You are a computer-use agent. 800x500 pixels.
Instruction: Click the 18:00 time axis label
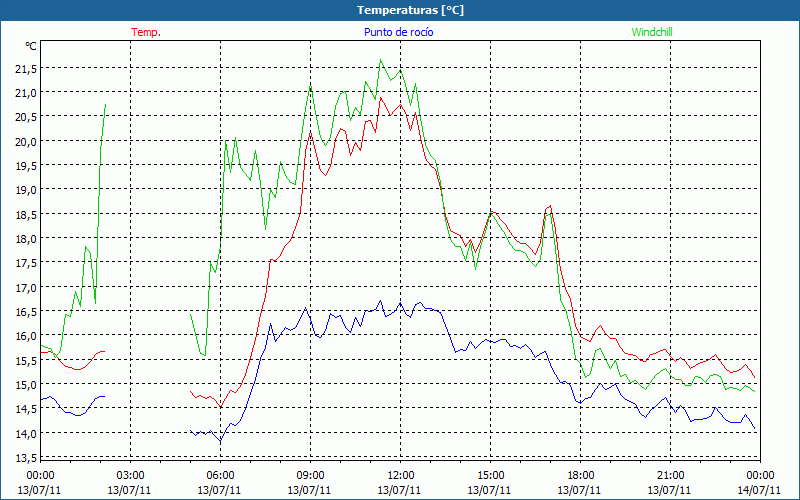581,476
